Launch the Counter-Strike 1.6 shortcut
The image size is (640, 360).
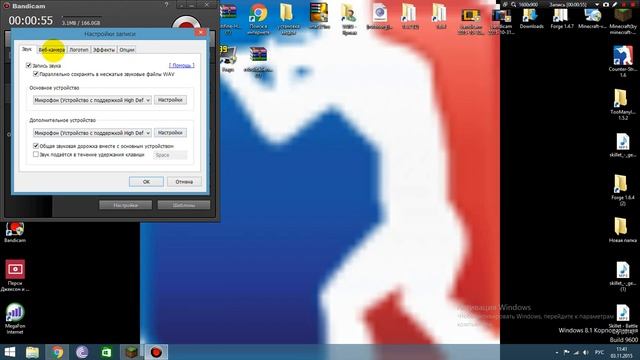[x=622, y=61]
